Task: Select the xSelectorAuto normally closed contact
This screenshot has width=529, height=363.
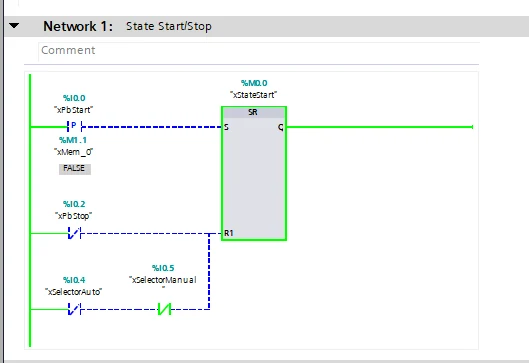Action: (x=74, y=309)
